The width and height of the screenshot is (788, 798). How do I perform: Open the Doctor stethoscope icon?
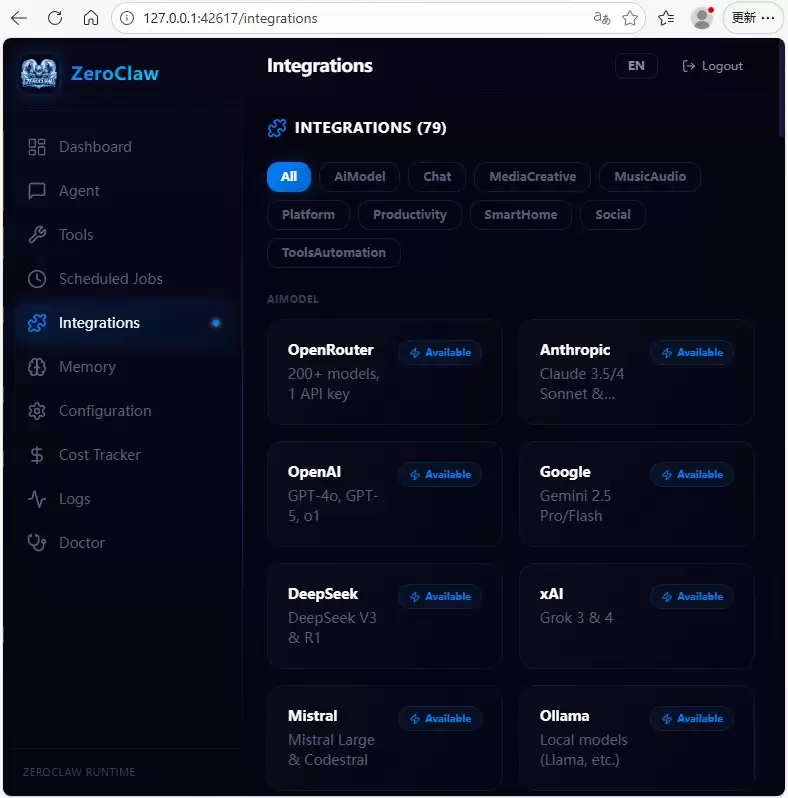pyautogui.click(x=37, y=543)
